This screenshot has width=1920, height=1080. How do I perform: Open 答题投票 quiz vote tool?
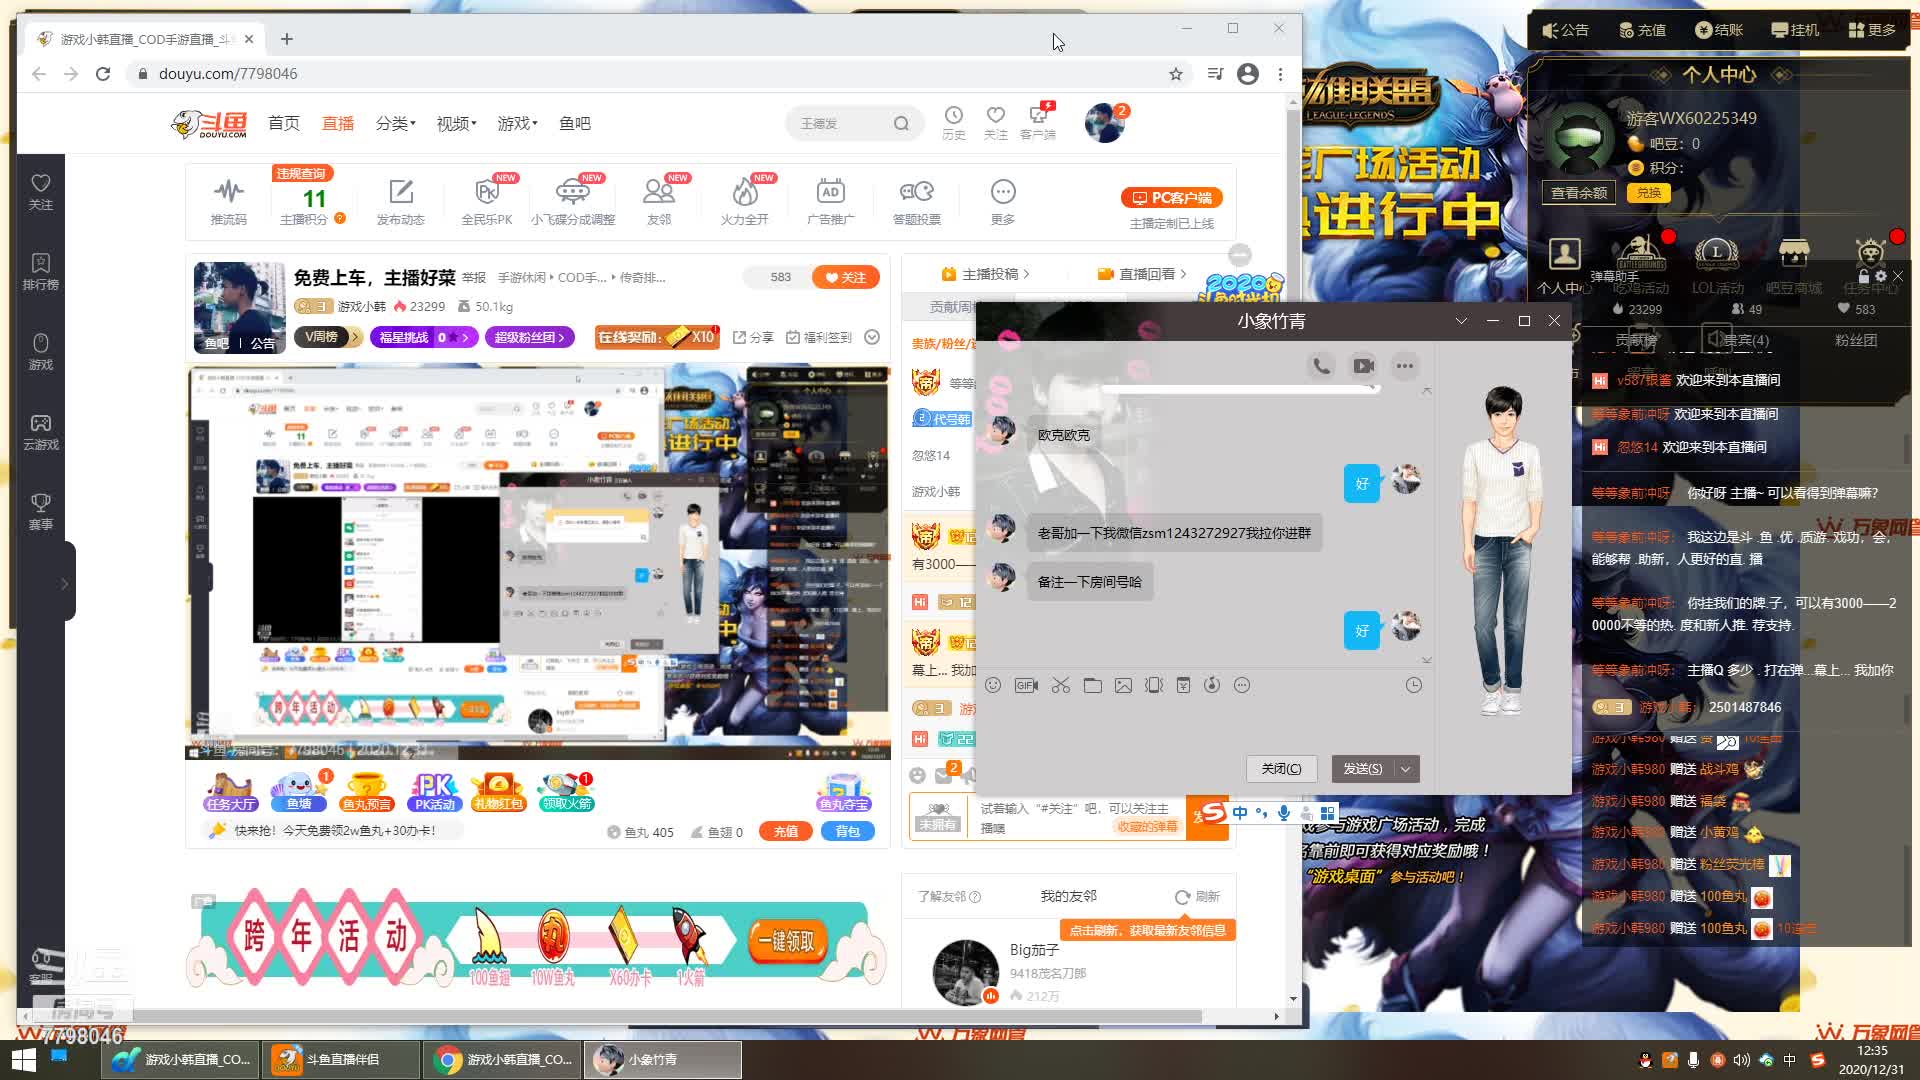tap(917, 200)
